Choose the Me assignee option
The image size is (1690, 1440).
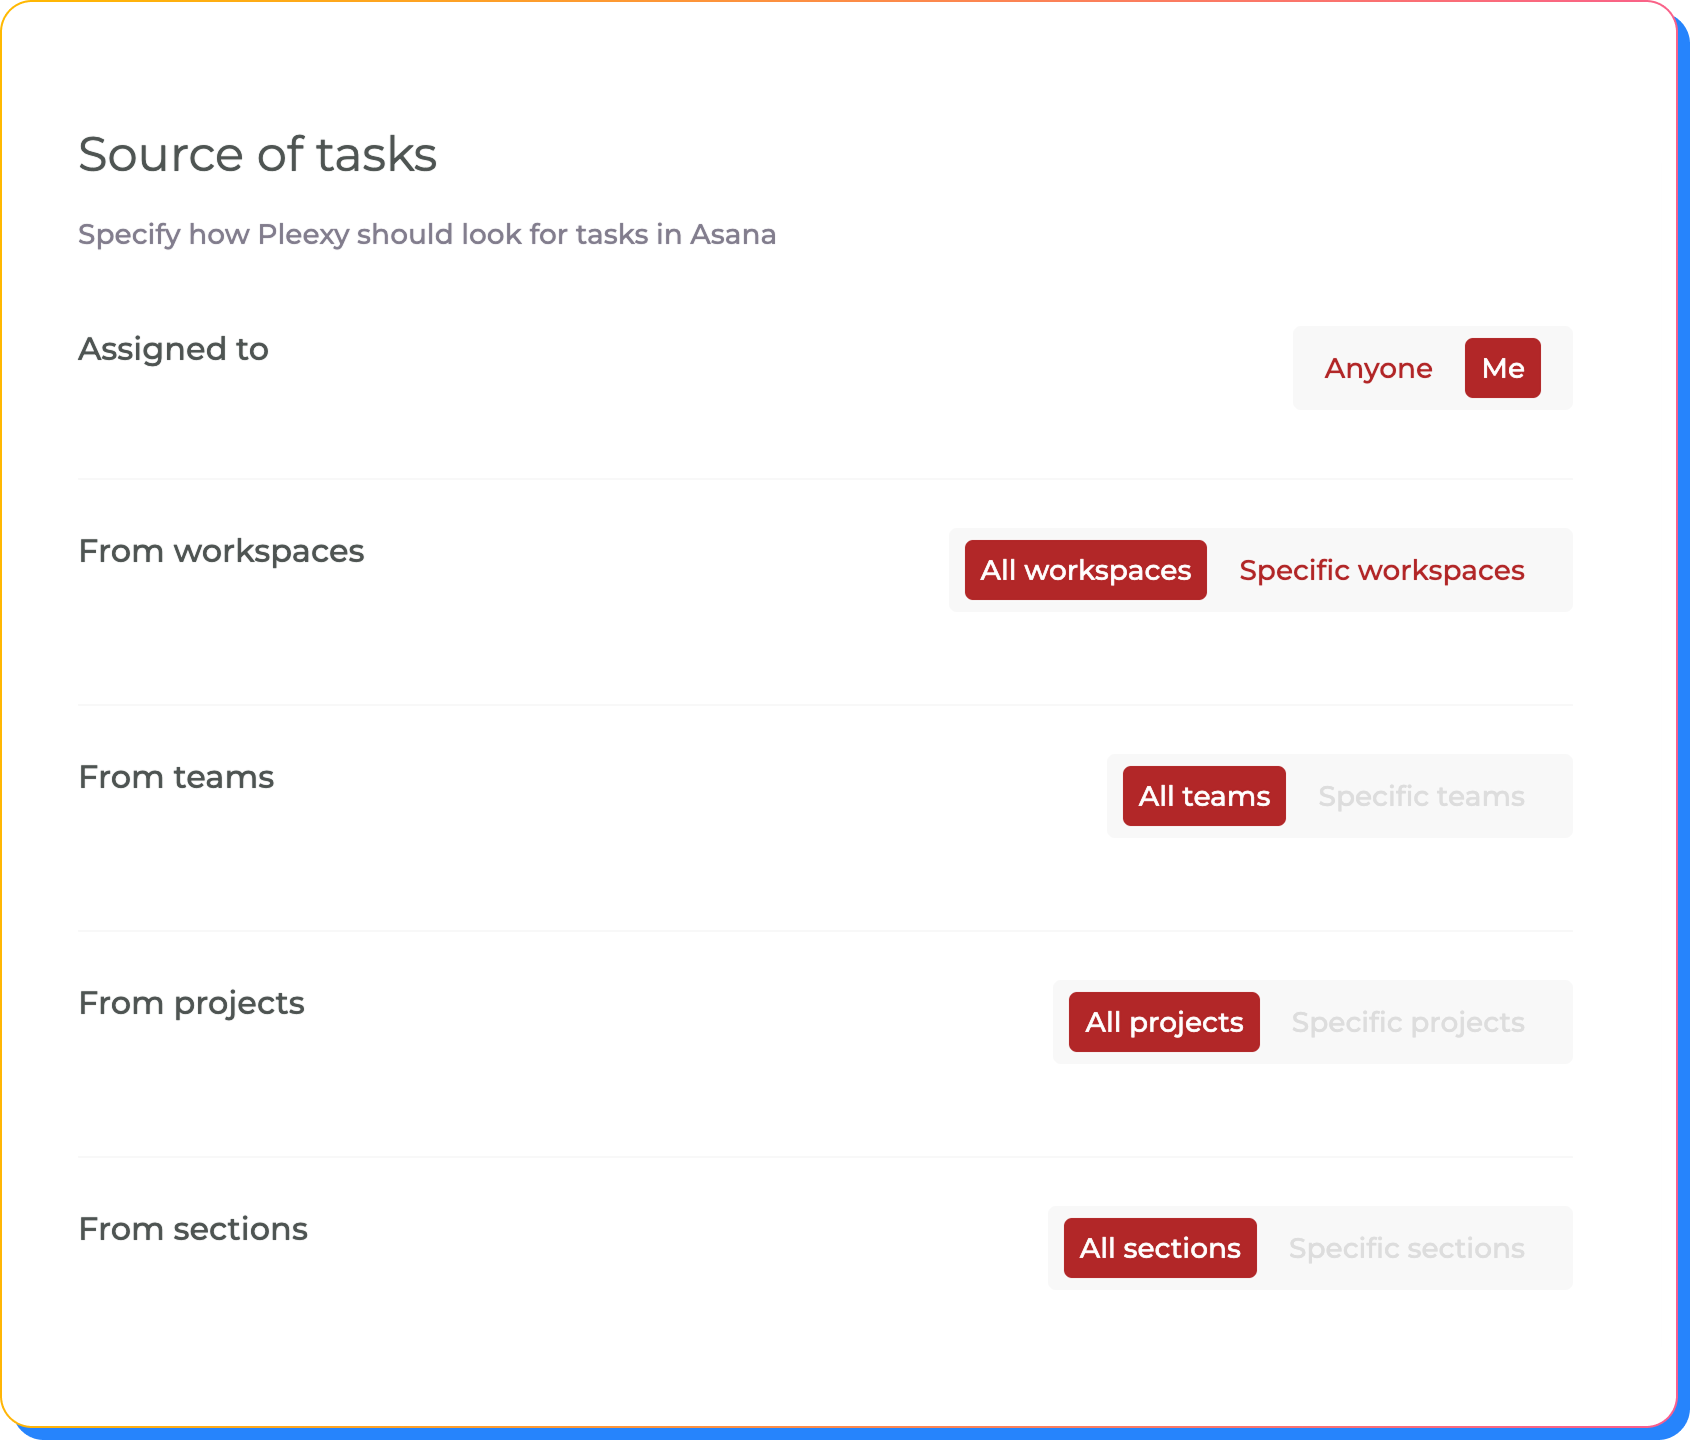(1503, 368)
